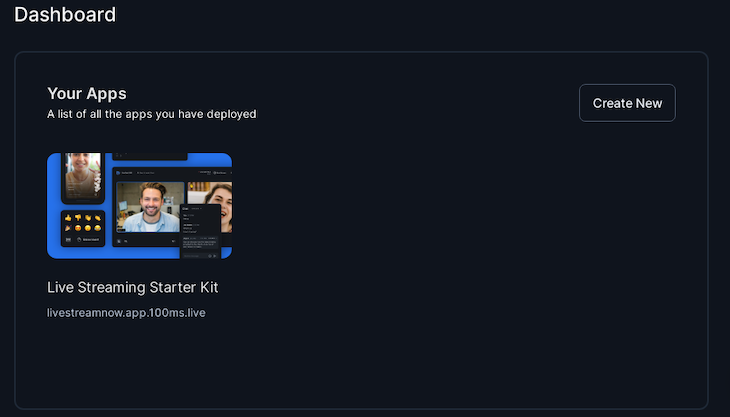Click the phone mockup showing the waving woman
The width and height of the screenshot is (730, 417).
tap(83, 177)
